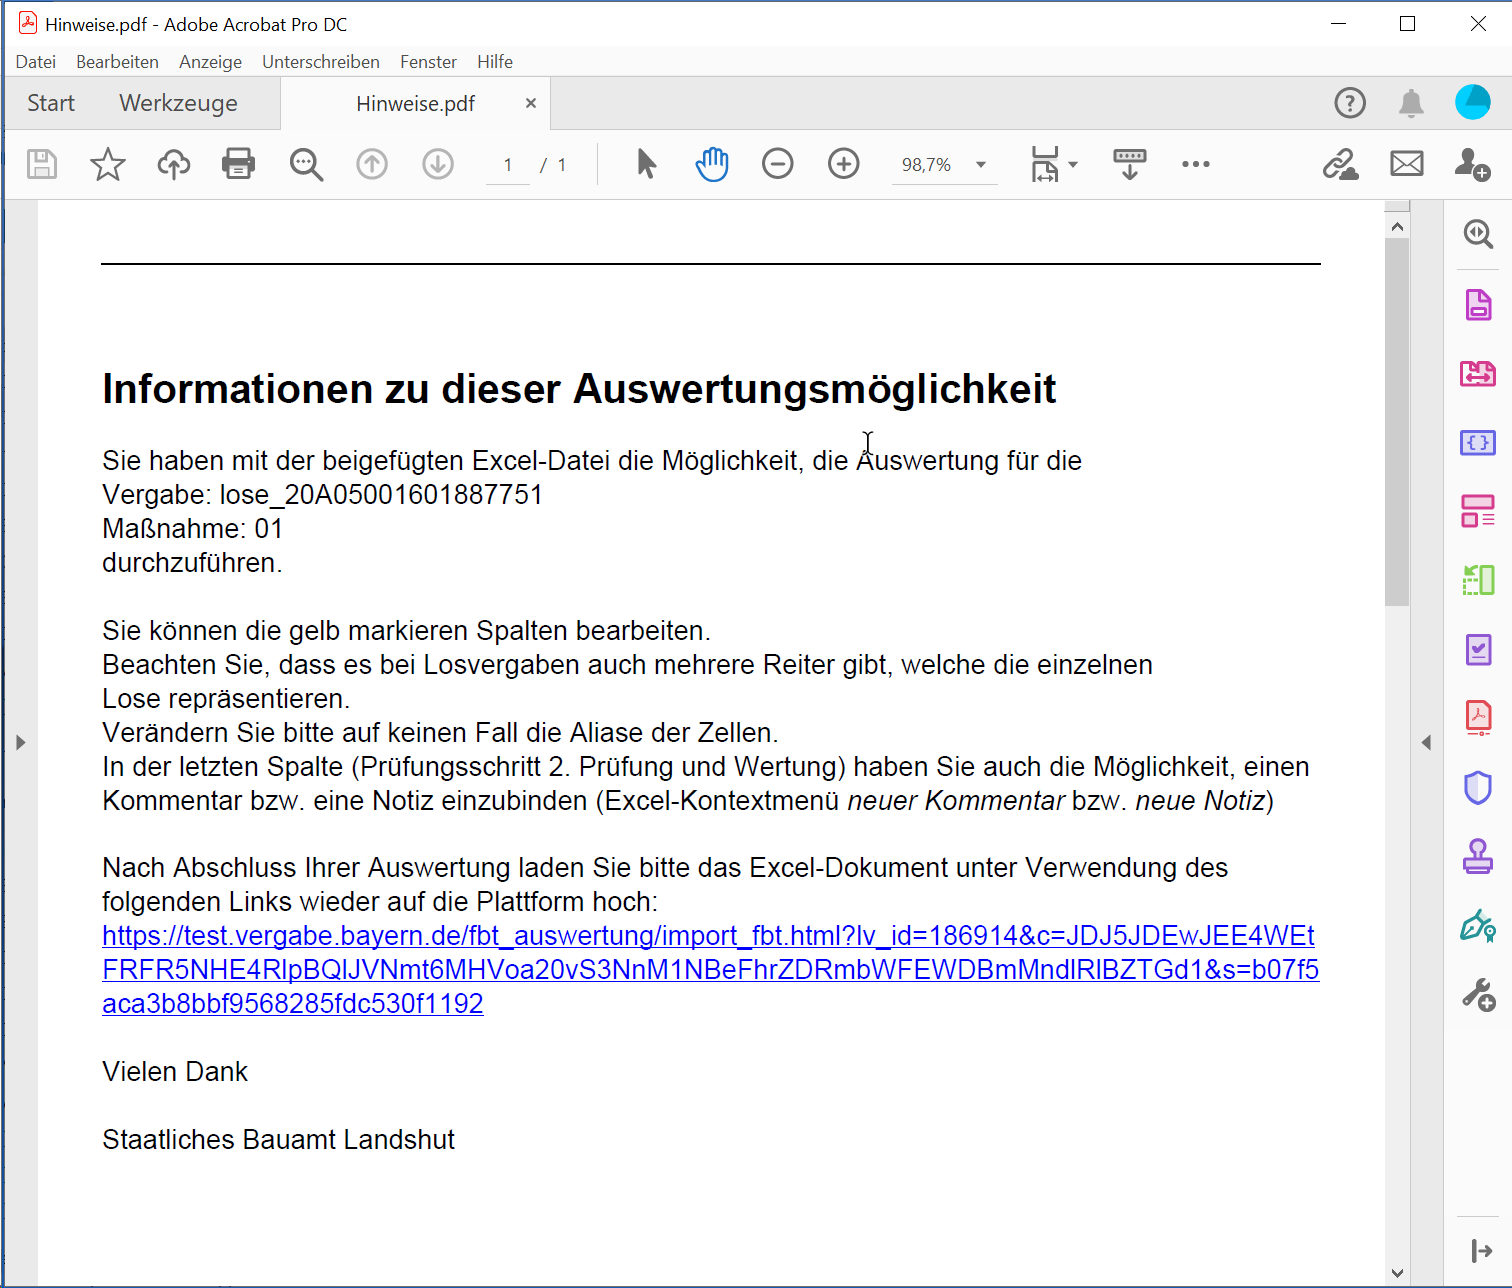This screenshot has width=1512, height=1288.
Task: Zoom in with plus icon
Action: click(844, 164)
